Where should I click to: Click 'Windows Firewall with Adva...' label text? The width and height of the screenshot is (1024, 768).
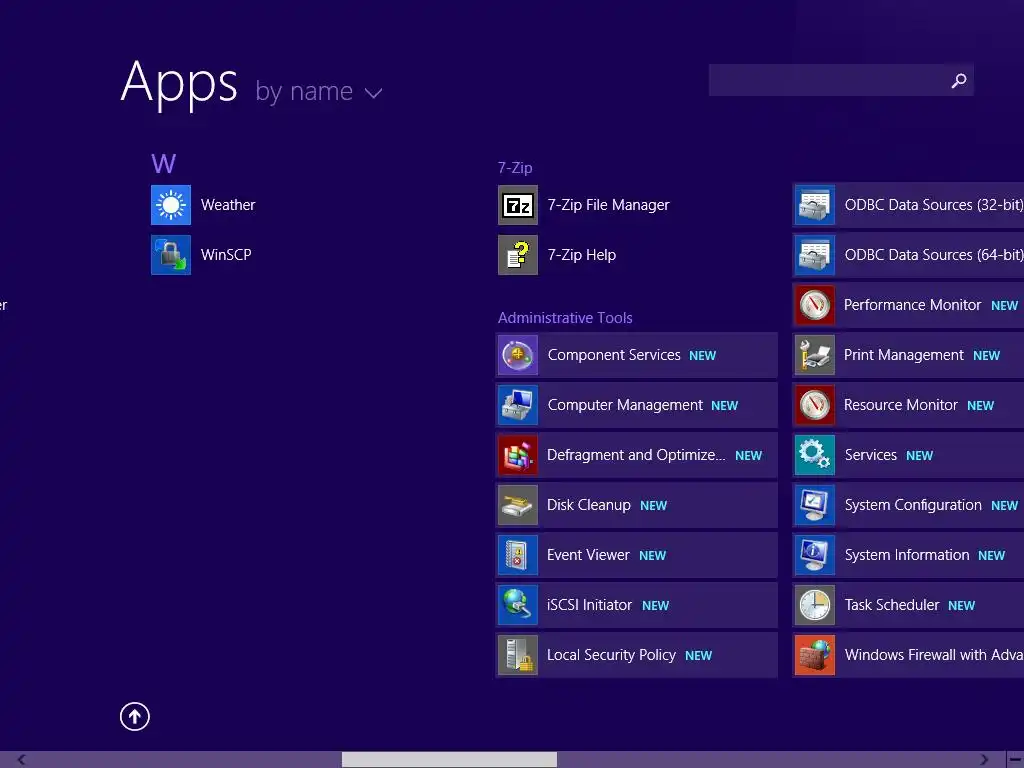(x=934, y=655)
